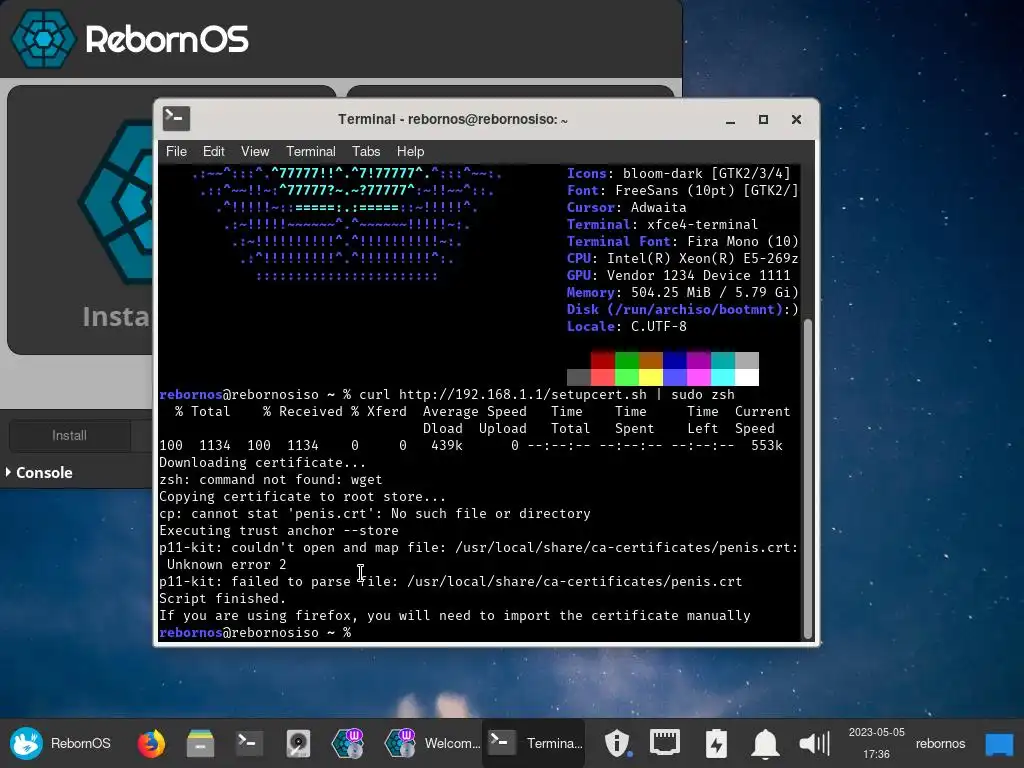Click the bright yellow neofetch color block

(x=651, y=377)
